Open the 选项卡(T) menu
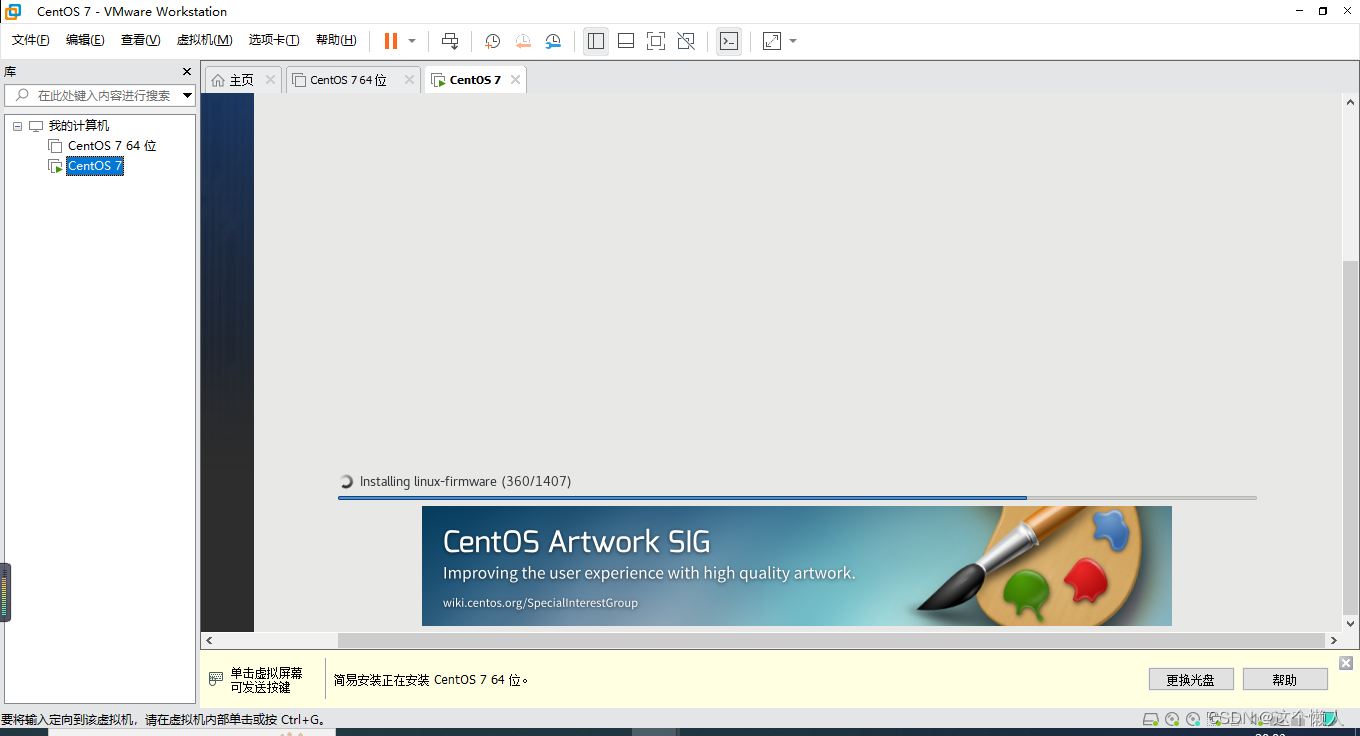This screenshot has width=1360, height=736. 274,40
